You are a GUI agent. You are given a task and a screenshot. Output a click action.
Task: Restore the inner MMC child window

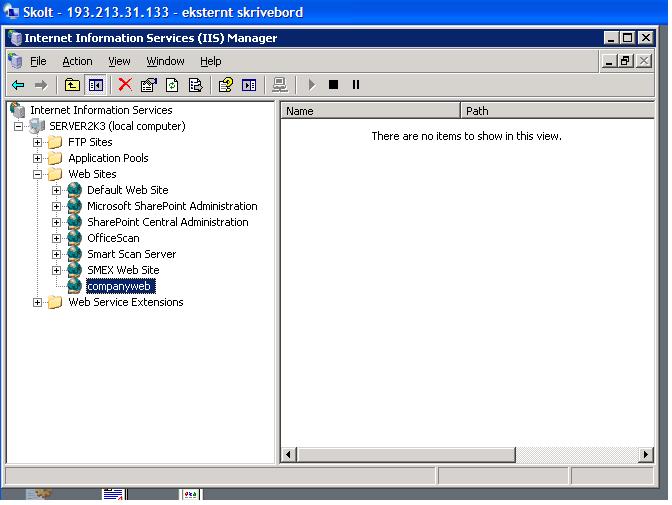tap(626, 61)
